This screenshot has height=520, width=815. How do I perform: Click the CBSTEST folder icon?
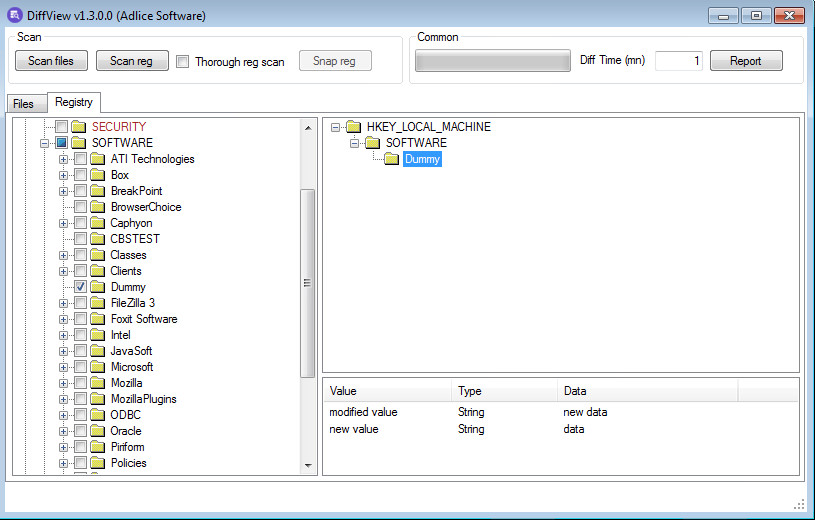(98, 239)
